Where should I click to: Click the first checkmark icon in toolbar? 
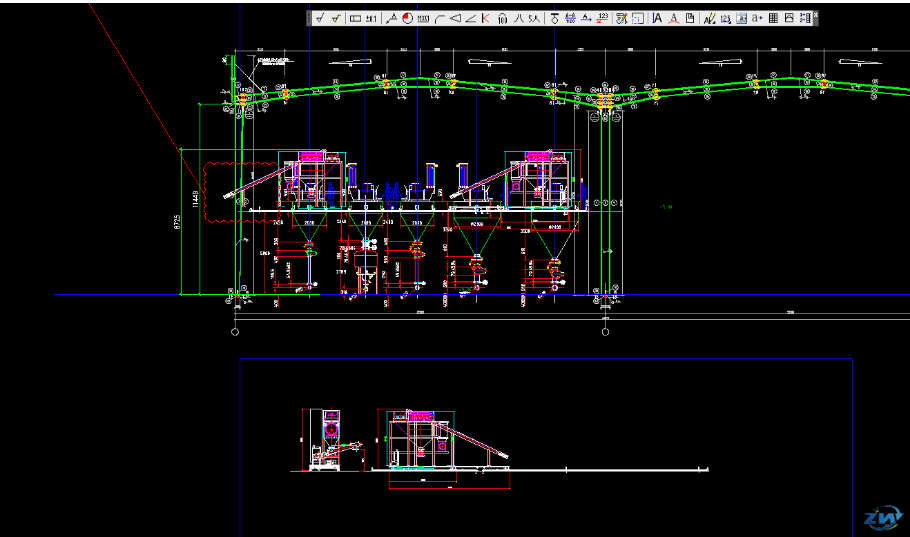pyautogui.click(x=320, y=18)
